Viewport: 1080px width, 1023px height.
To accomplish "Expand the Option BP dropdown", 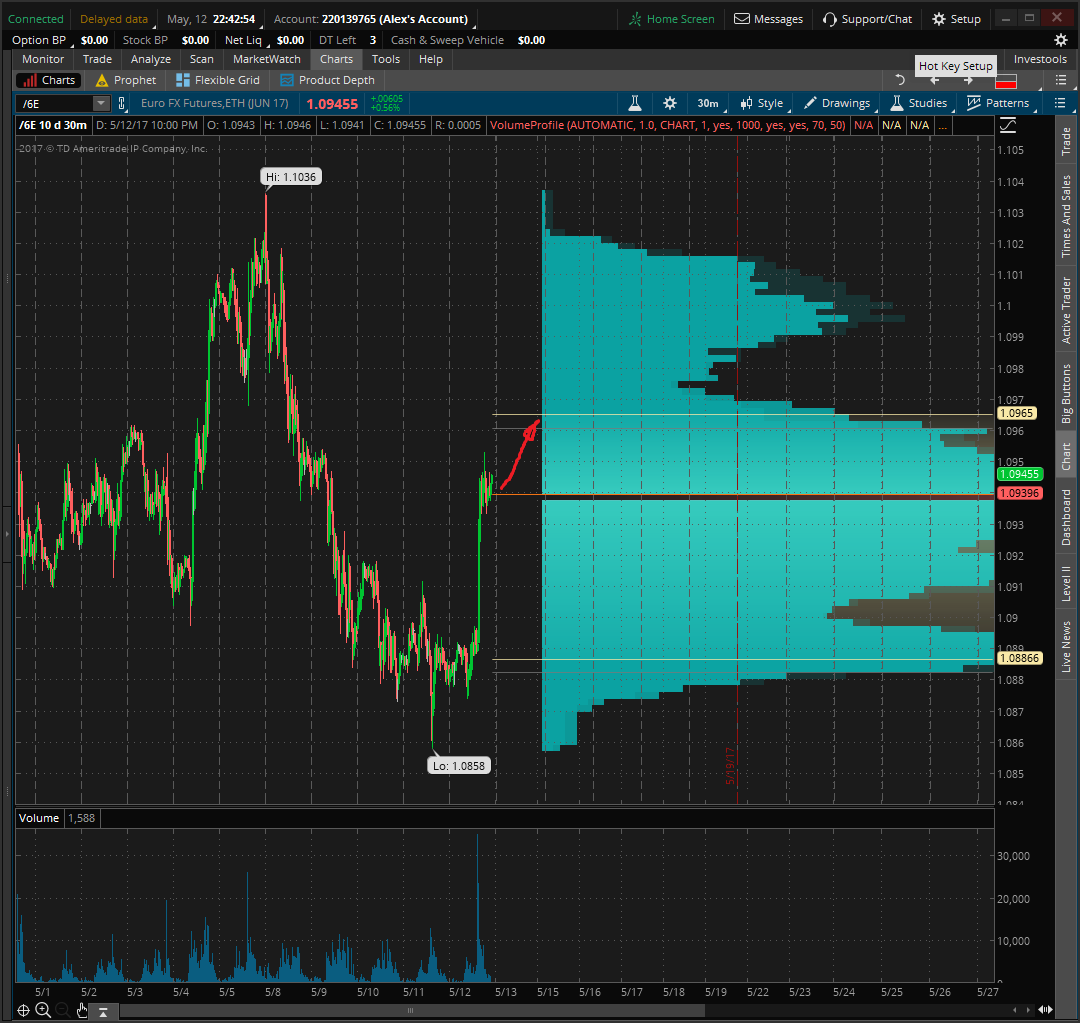I will pos(41,40).
